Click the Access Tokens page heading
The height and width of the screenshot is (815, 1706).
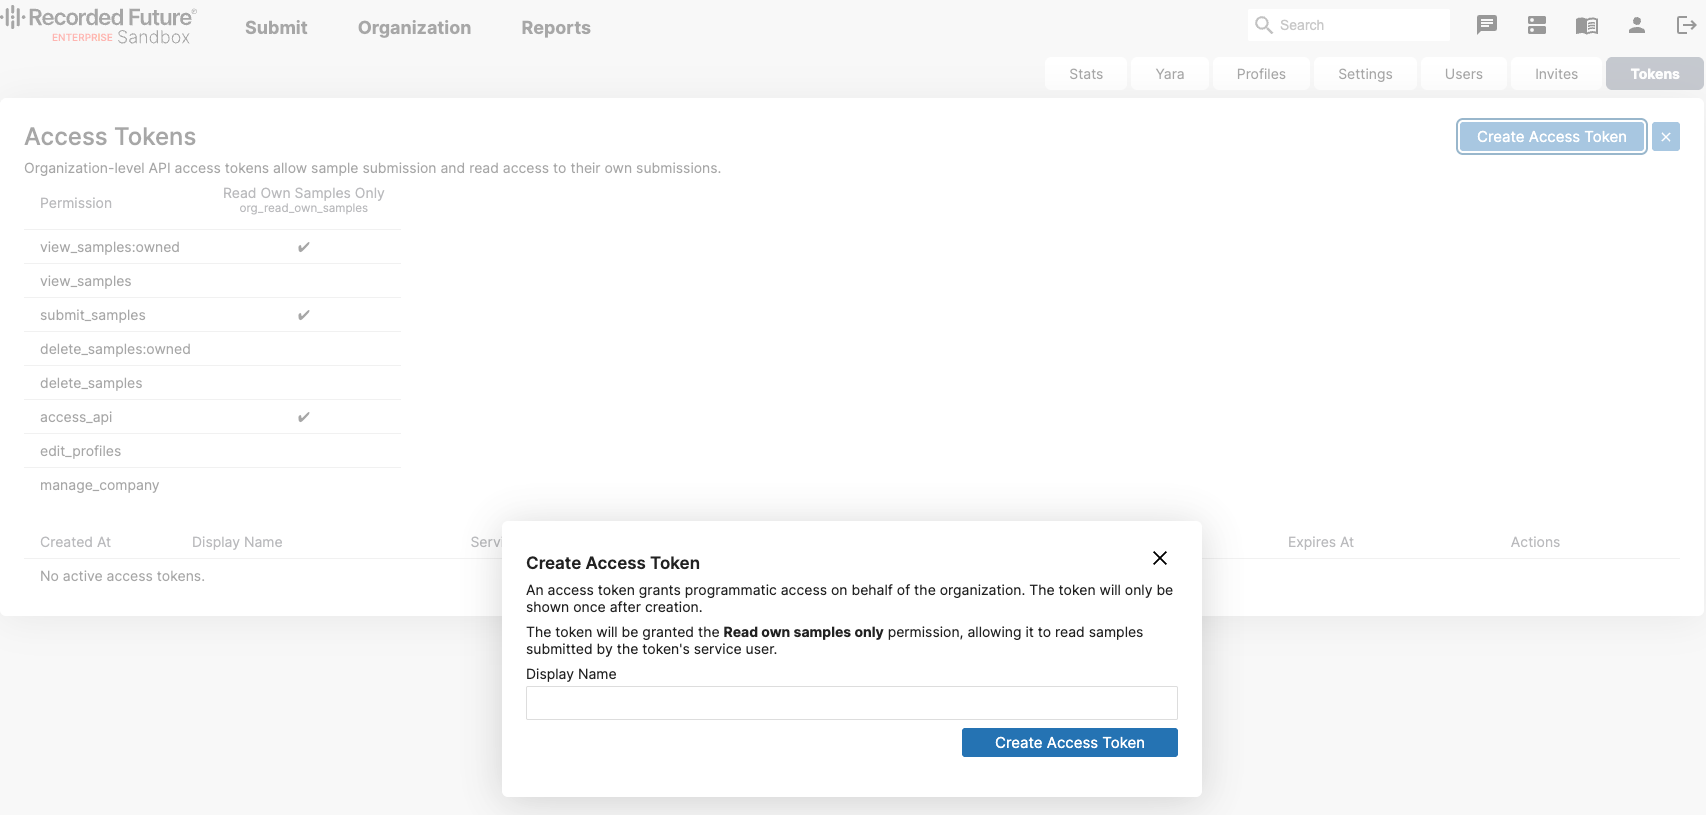110,137
